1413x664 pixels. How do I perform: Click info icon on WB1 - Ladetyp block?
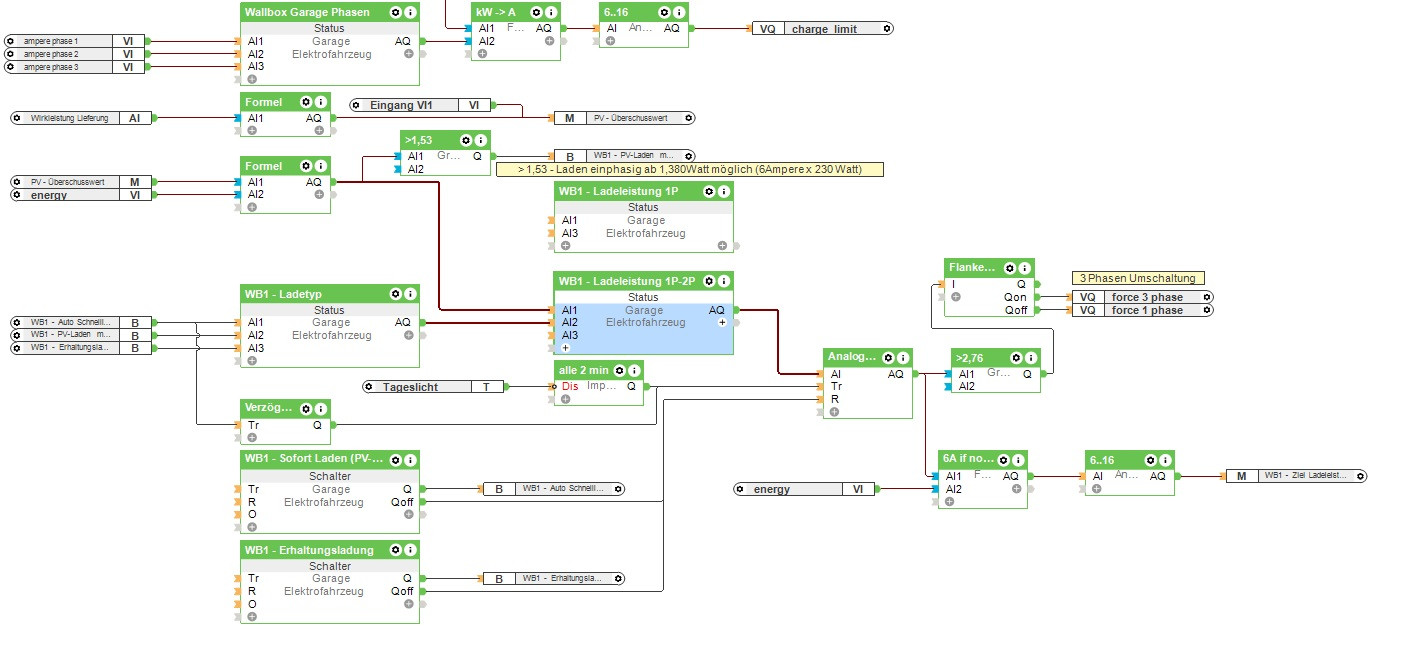coord(410,294)
